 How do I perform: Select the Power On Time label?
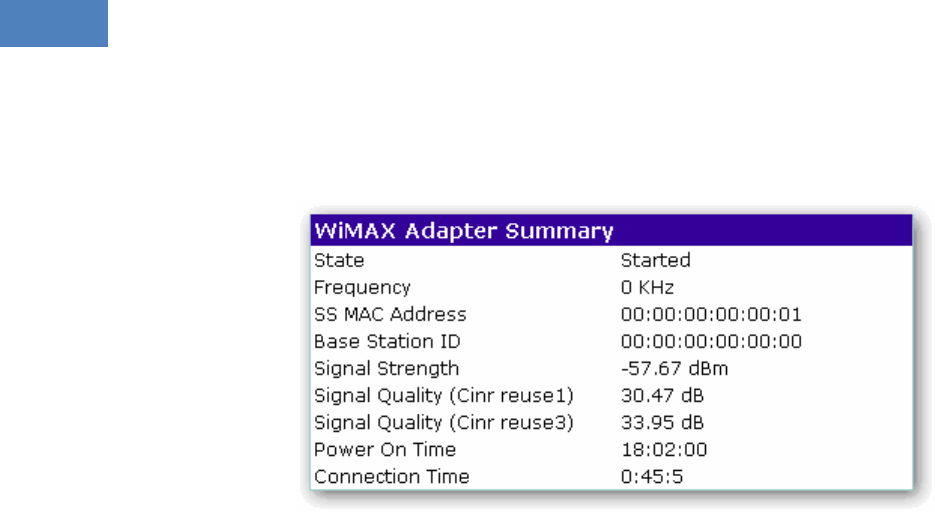tap(385, 449)
